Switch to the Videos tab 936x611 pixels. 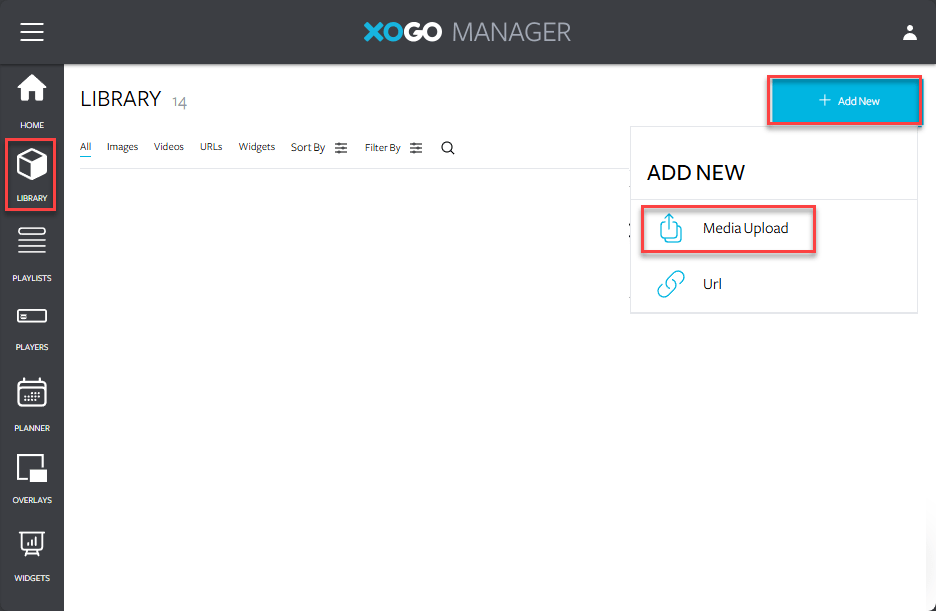tap(169, 147)
